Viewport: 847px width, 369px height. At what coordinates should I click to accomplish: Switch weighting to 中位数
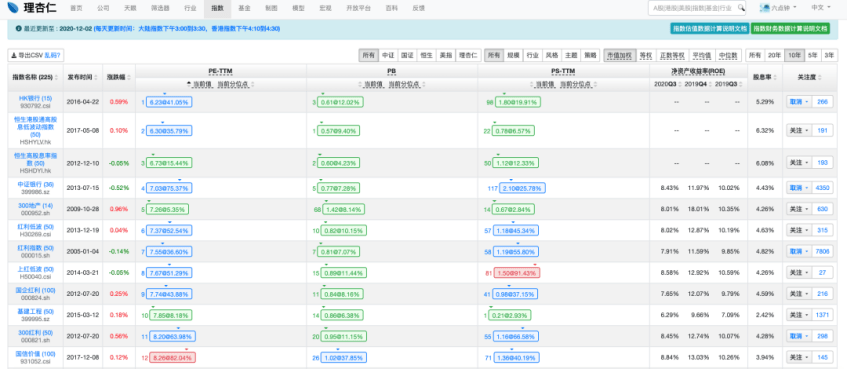coord(728,55)
